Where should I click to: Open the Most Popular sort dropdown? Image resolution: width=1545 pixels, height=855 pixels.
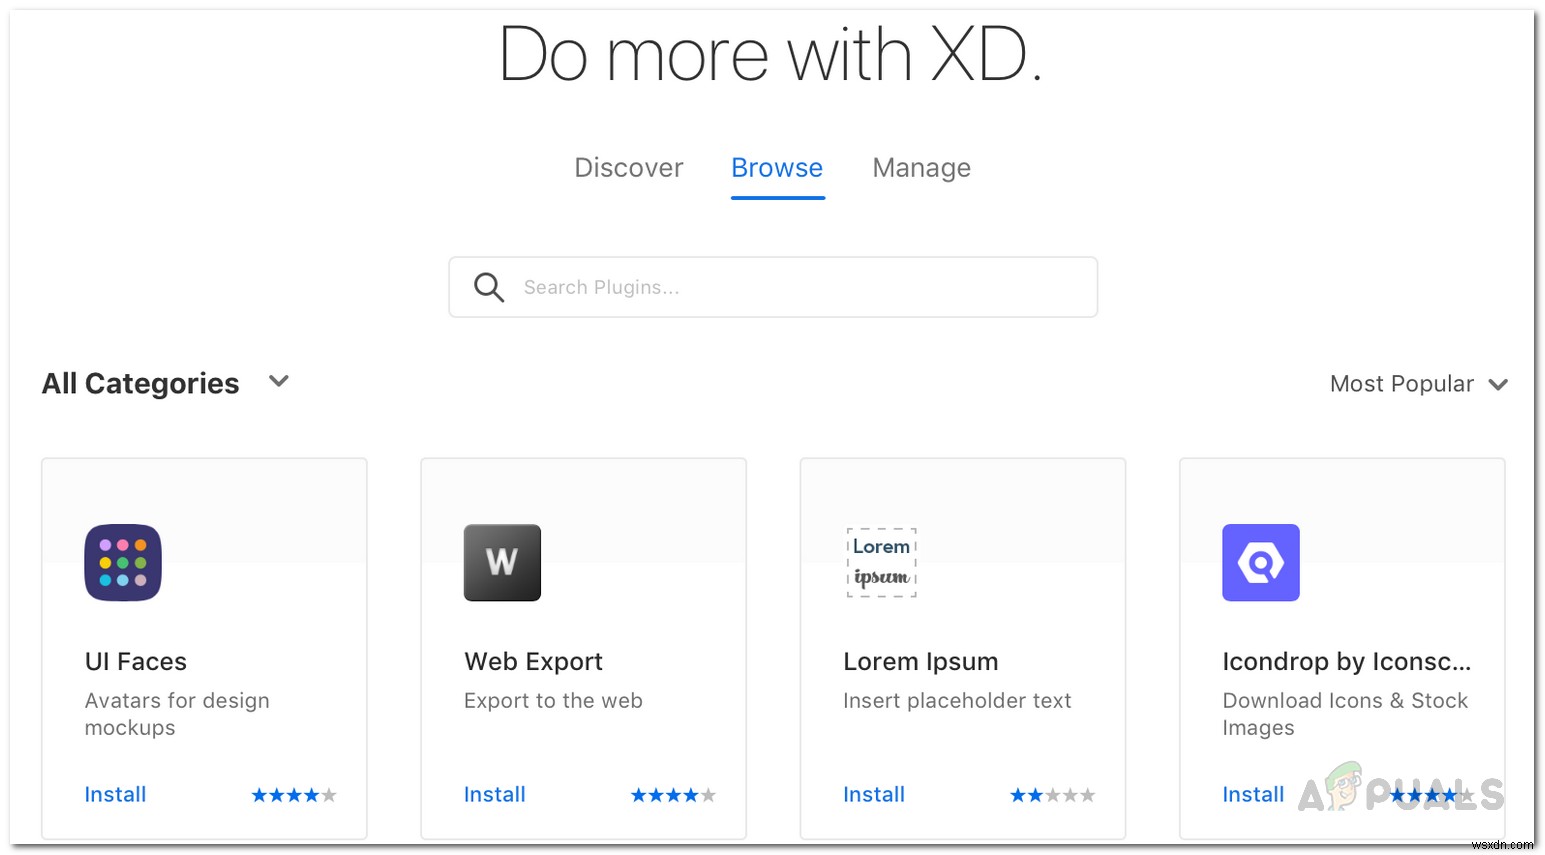pyautogui.click(x=1419, y=384)
